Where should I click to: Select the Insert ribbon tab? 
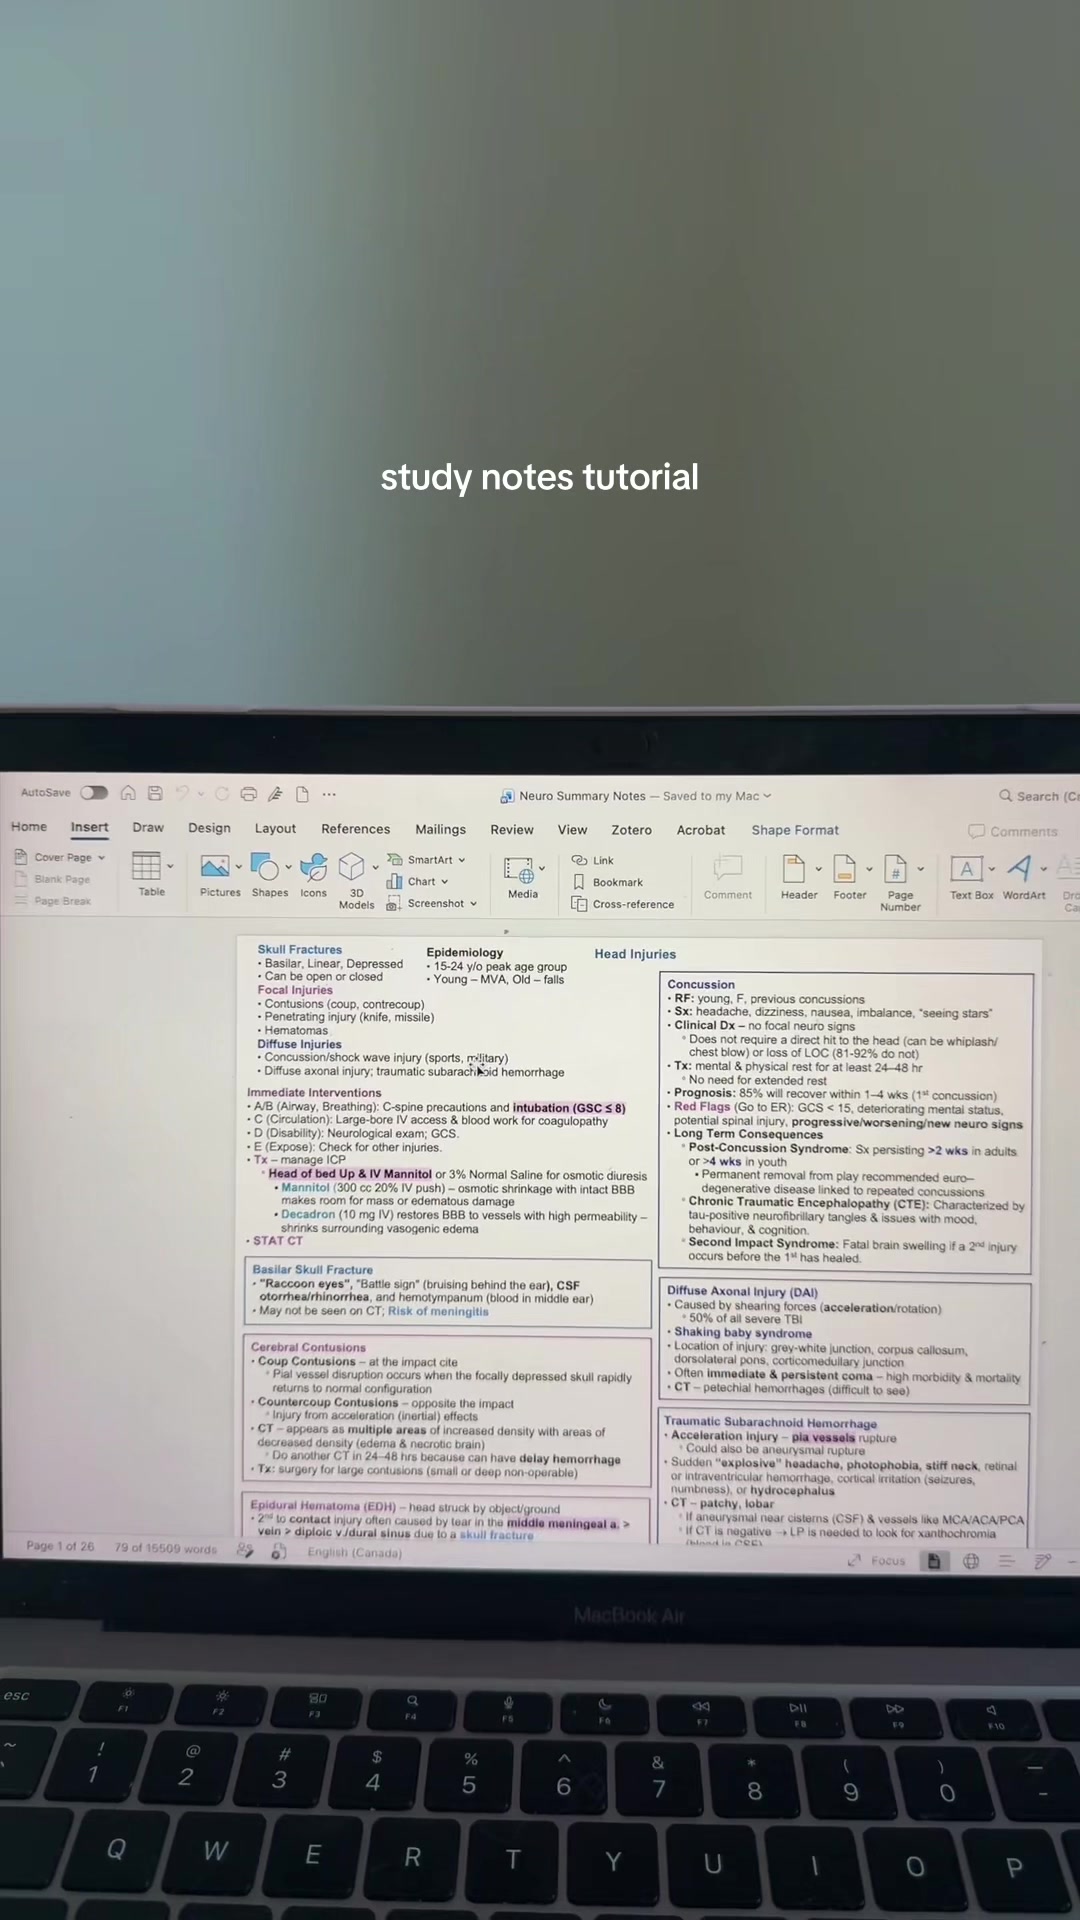click(89, 827)
